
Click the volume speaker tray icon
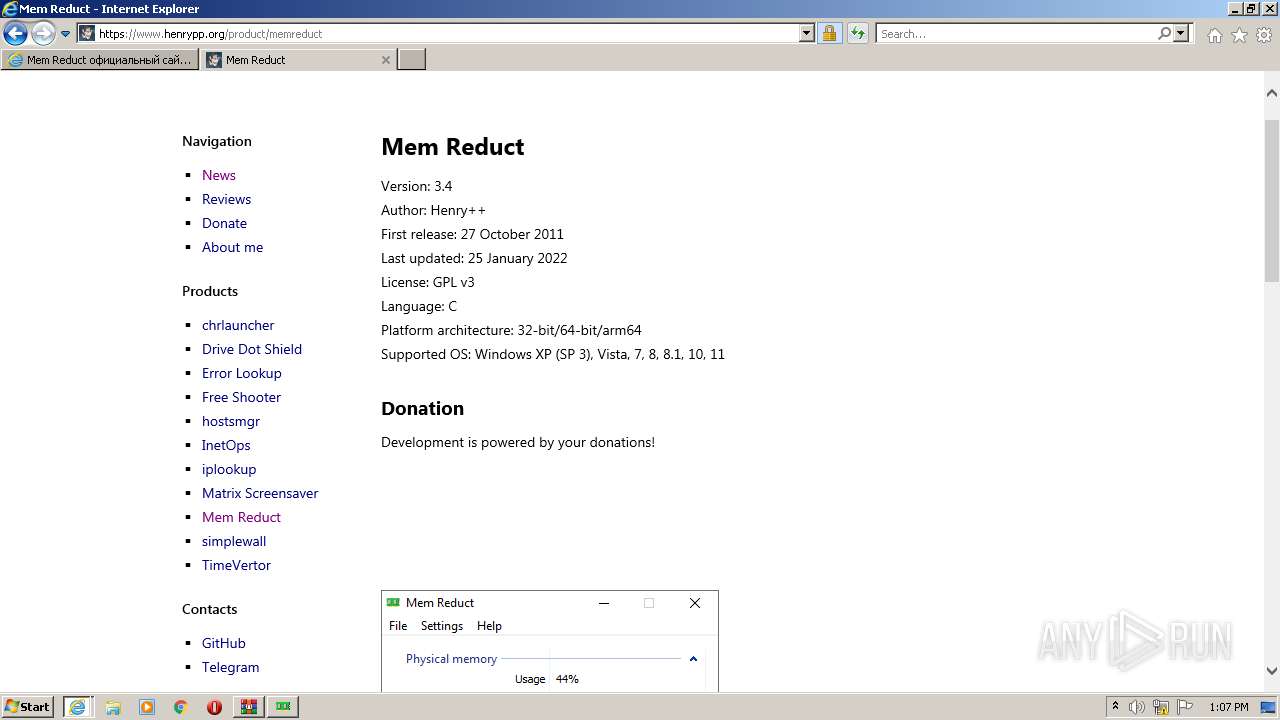[x=1137, y=707]
